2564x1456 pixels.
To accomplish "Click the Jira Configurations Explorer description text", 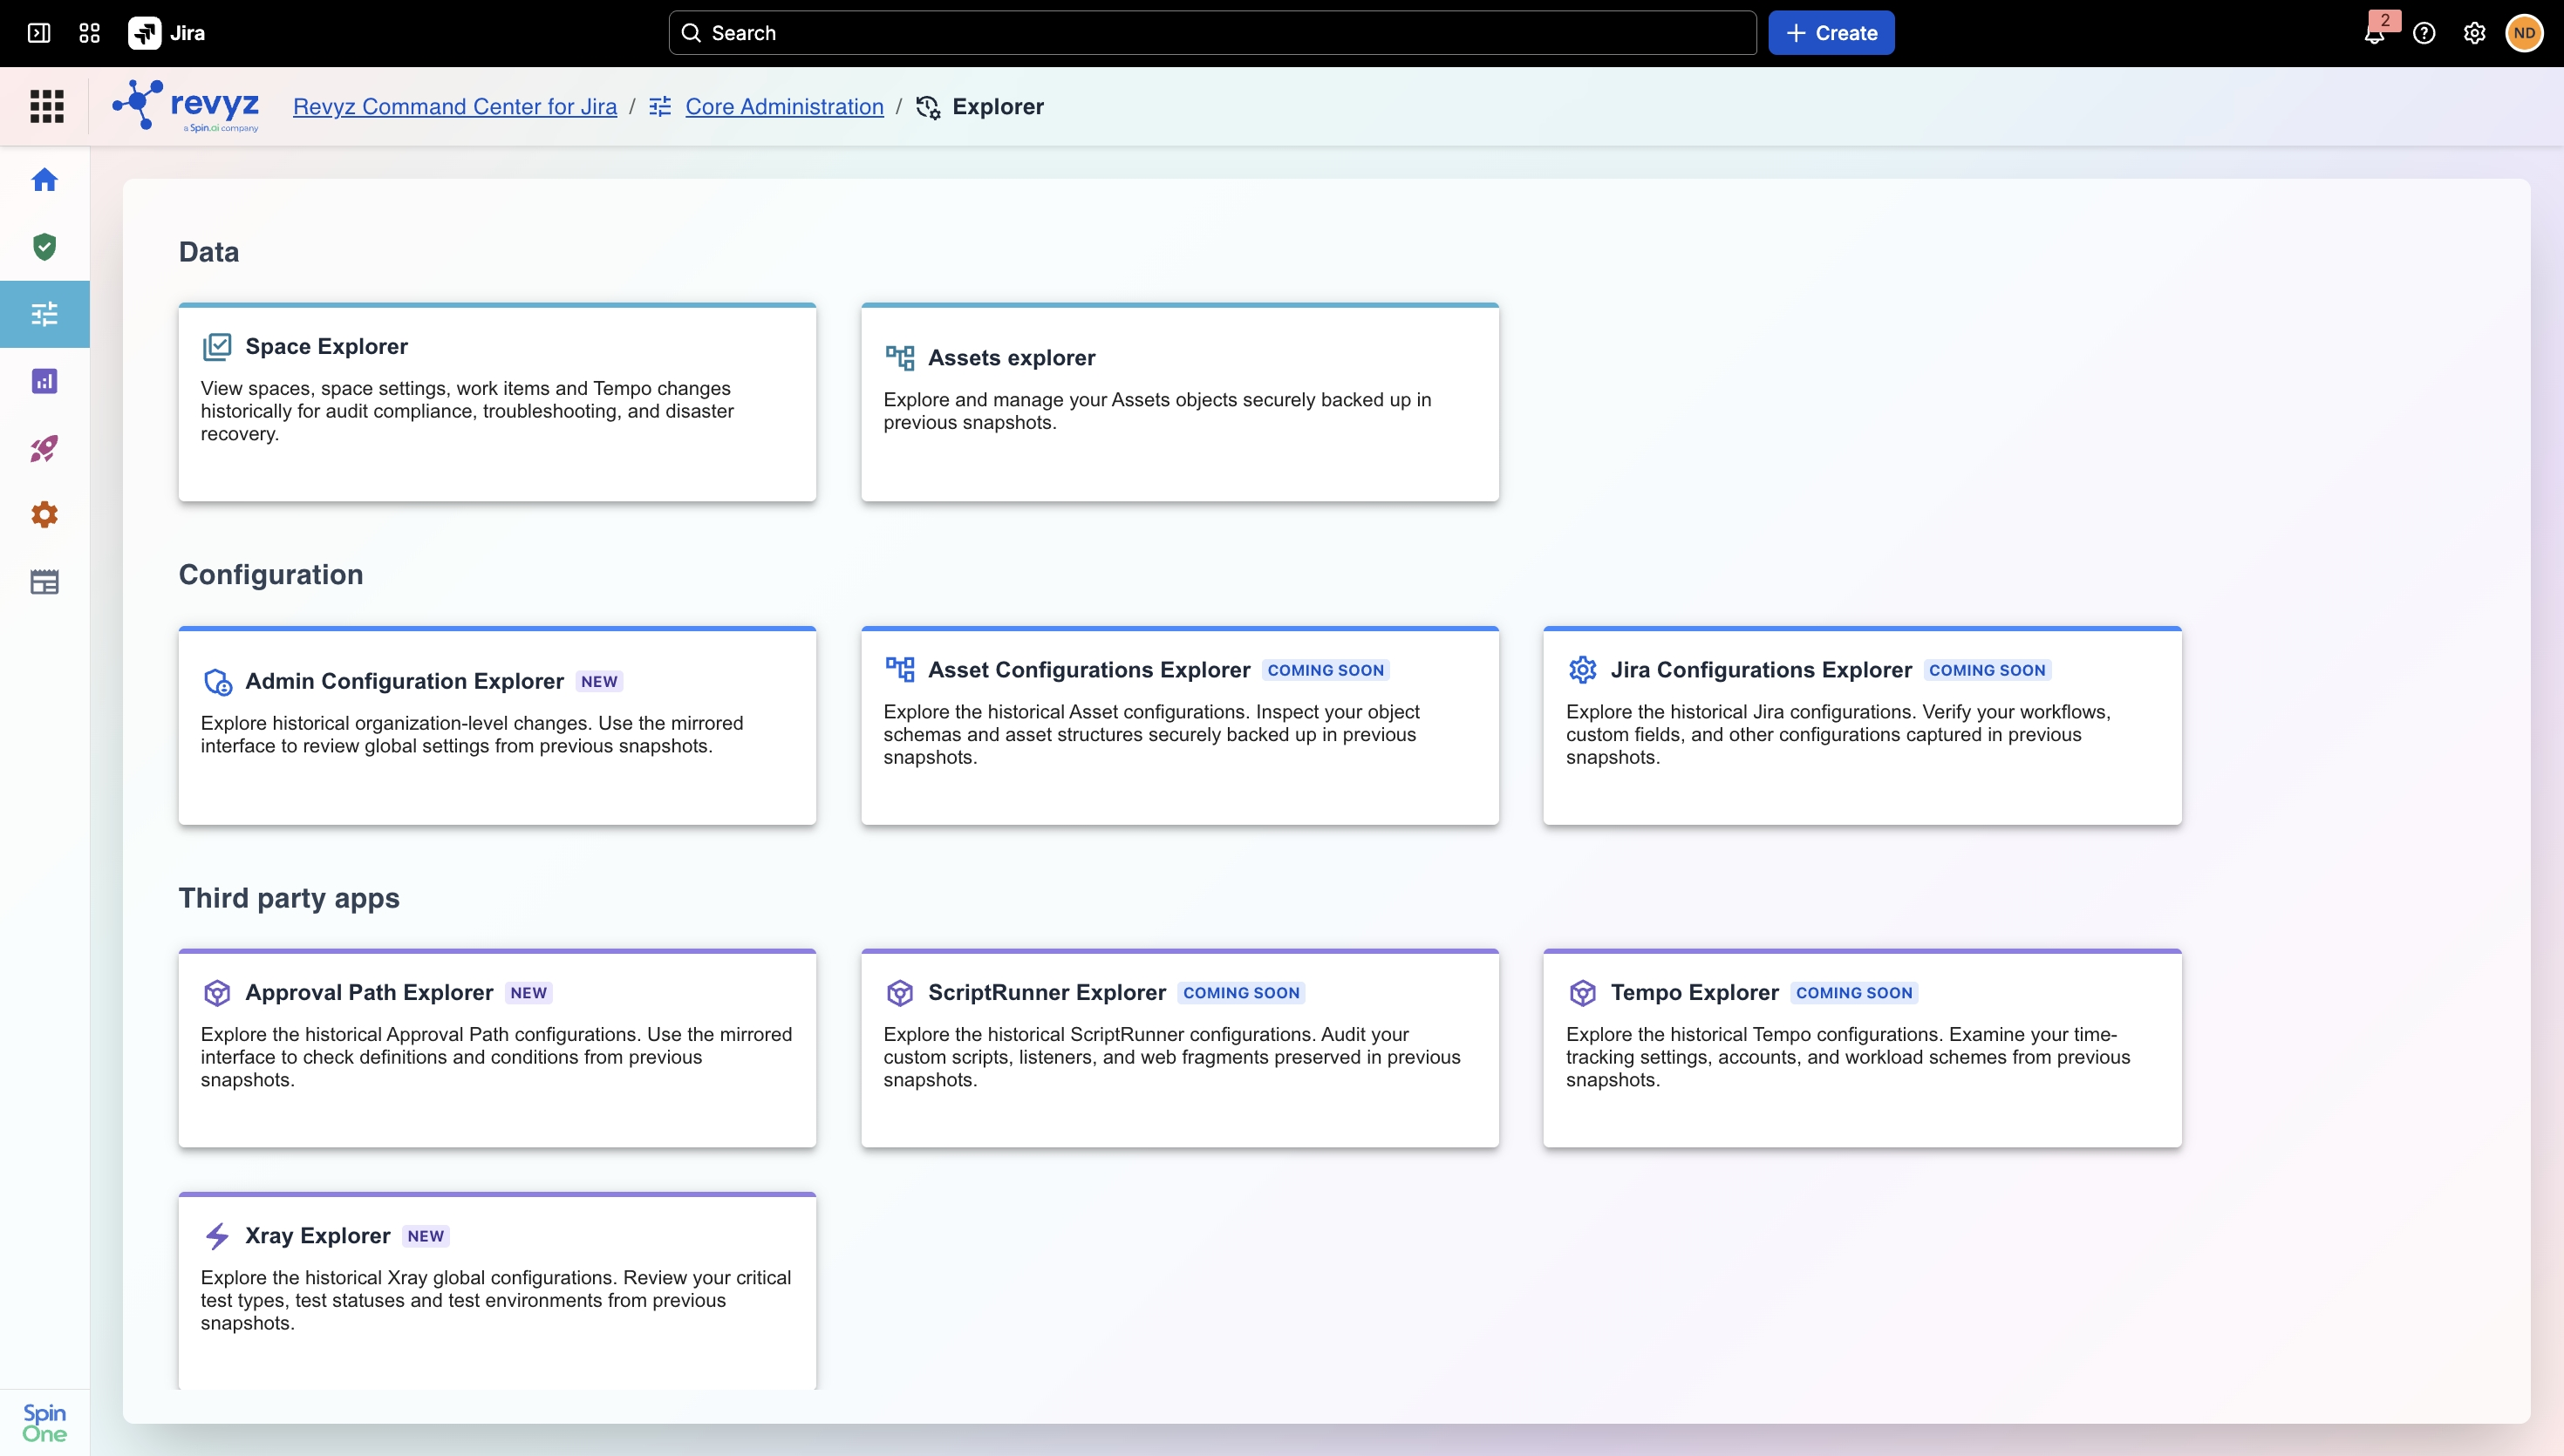I will tap(1838, 735).
